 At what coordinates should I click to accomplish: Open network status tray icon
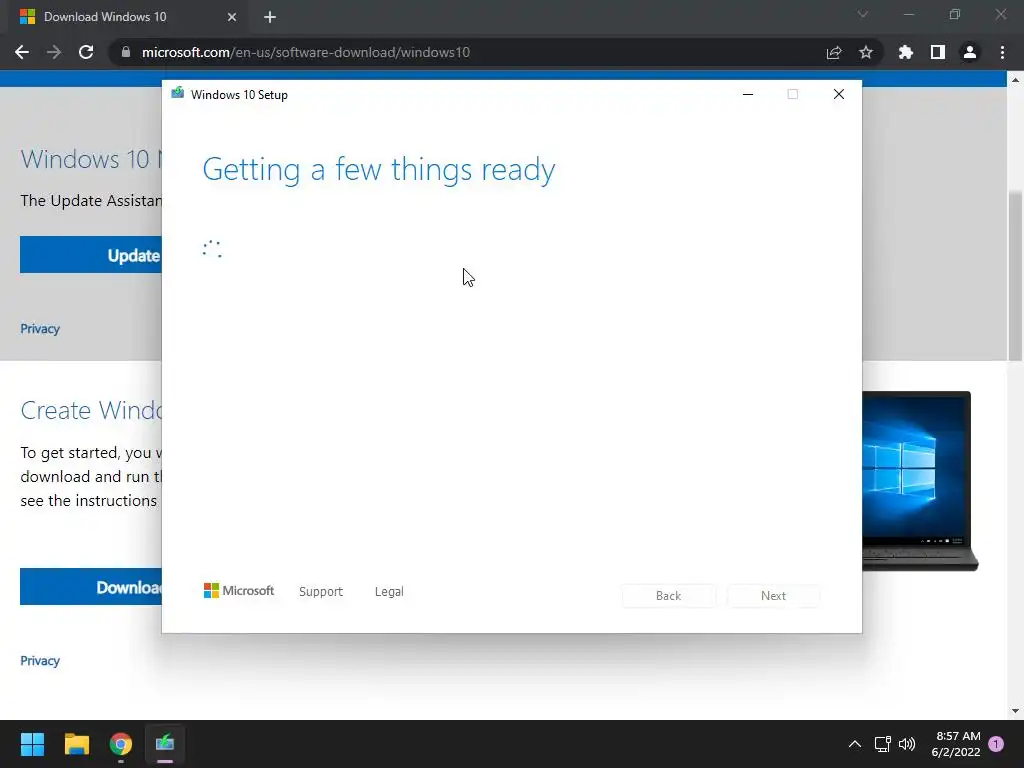coord(882,744)
